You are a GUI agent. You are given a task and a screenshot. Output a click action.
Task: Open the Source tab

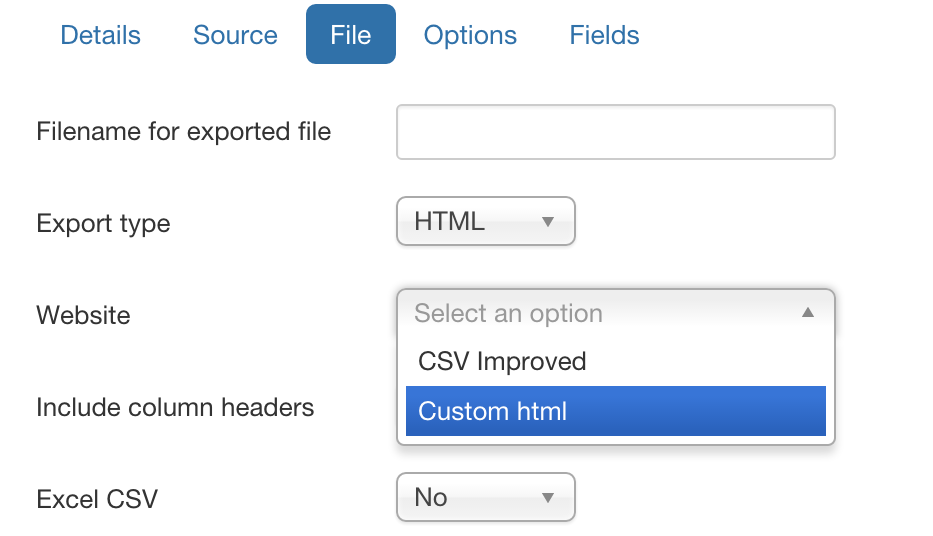(235, 35)
